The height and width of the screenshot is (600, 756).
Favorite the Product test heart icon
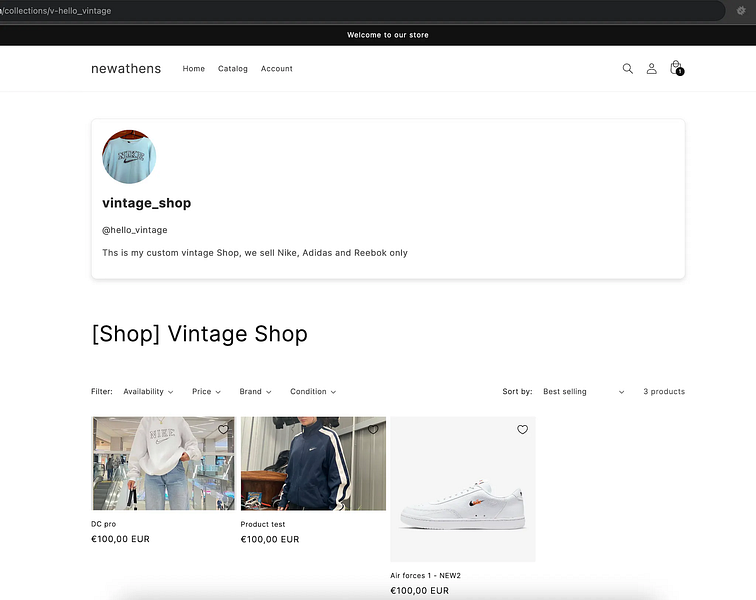373,429
